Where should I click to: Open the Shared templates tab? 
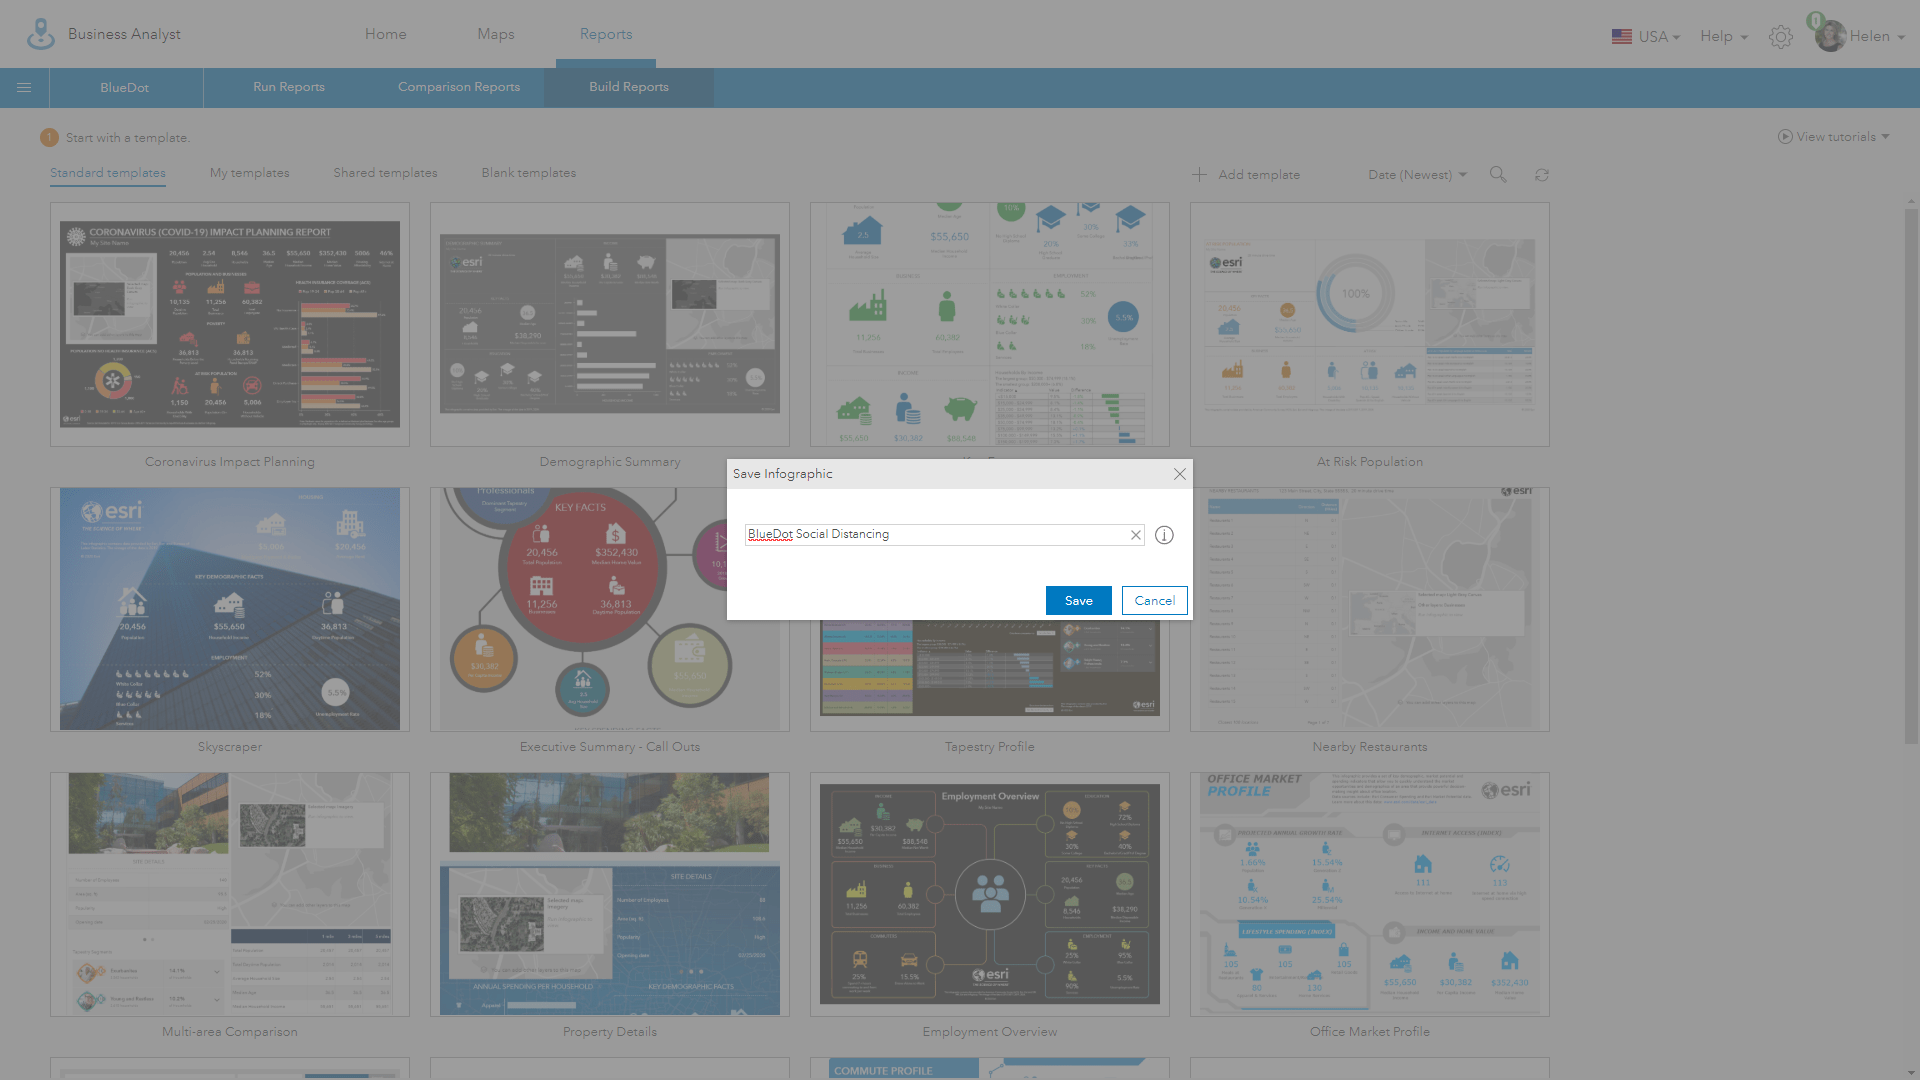coord(386,173)
